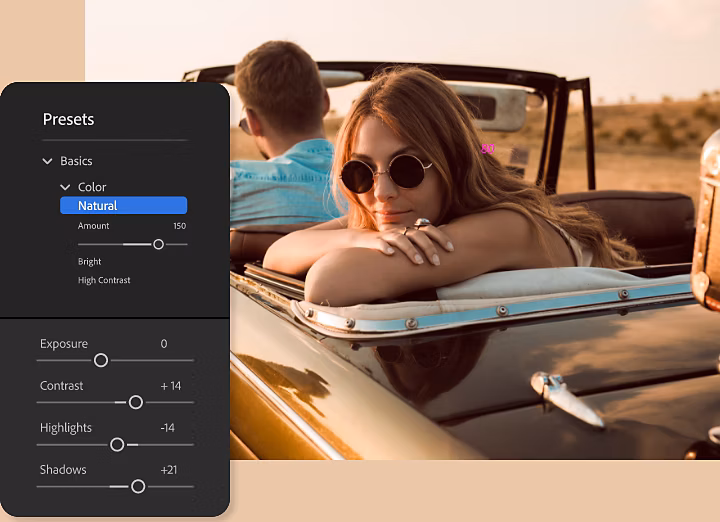
Task: Click the Amount value 150
Action: tap(180, 226)
